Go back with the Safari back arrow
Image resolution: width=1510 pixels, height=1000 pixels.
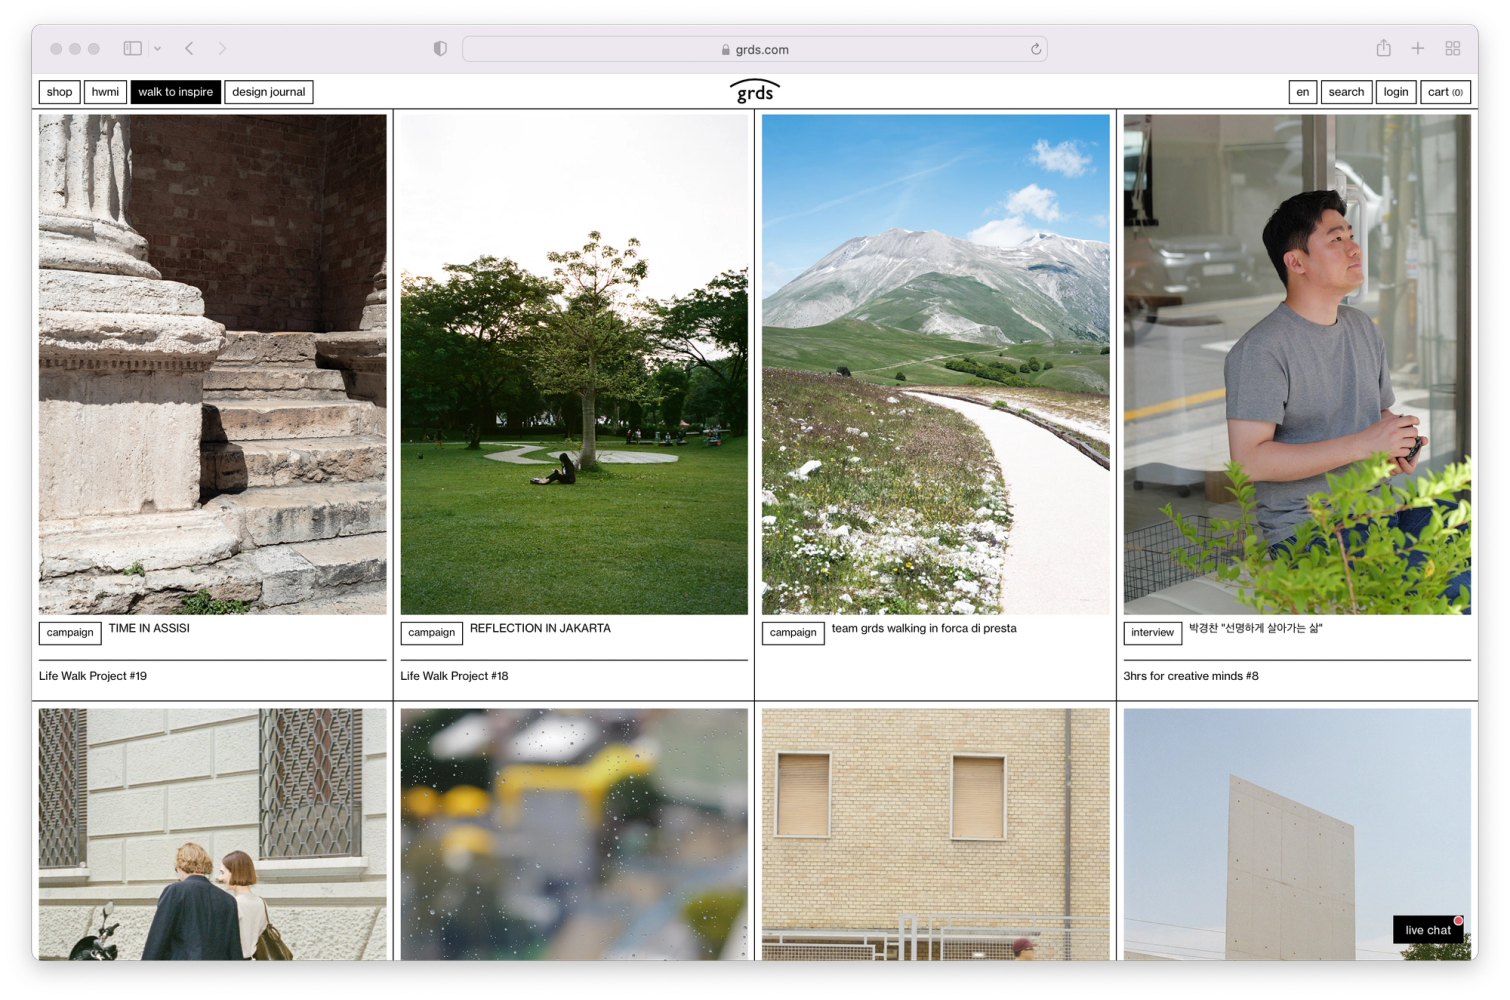point(189,48)
